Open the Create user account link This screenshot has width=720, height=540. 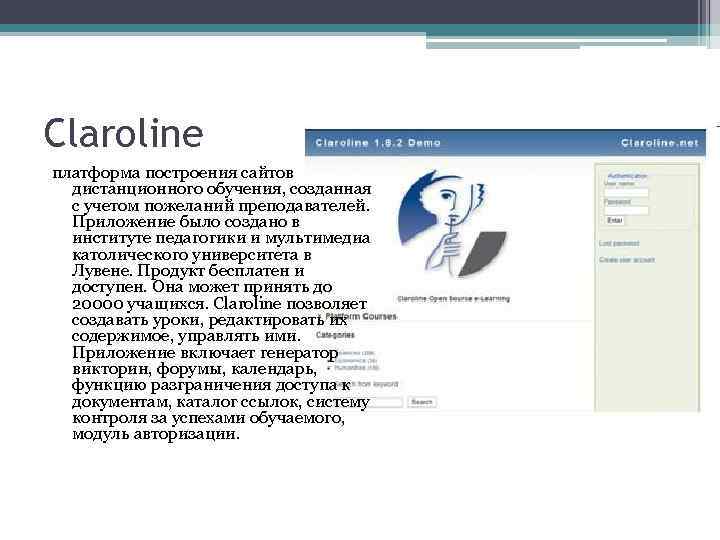[x=627, y=260]
